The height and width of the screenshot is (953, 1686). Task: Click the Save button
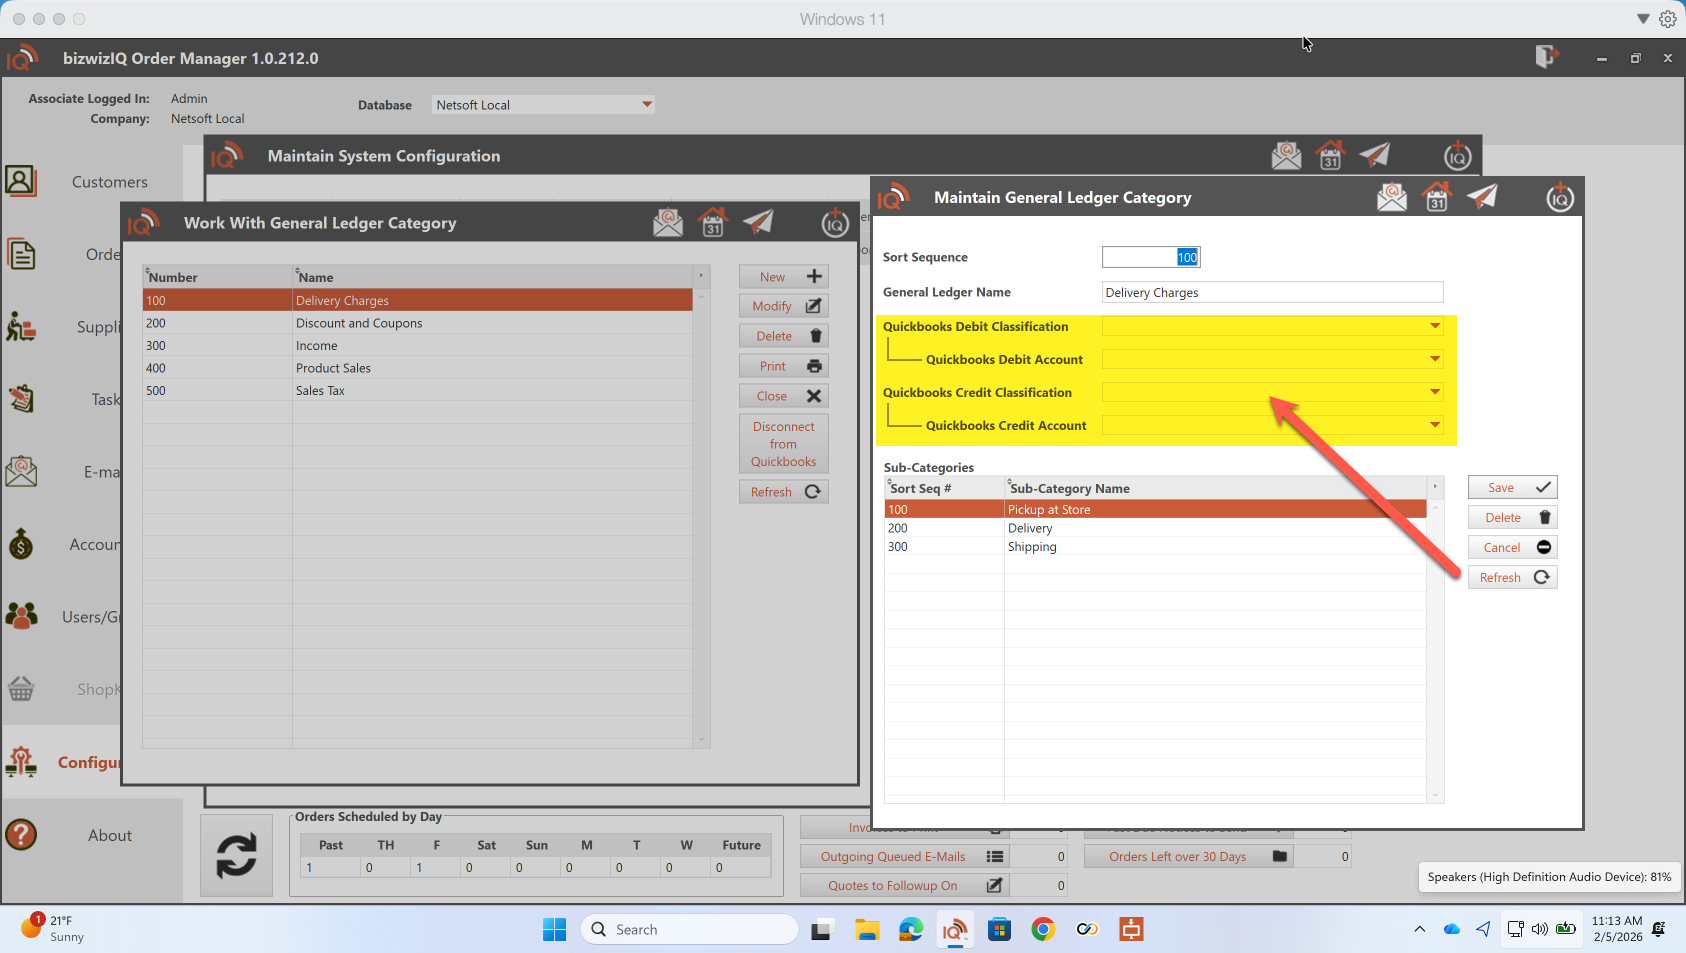point(1511,488)
